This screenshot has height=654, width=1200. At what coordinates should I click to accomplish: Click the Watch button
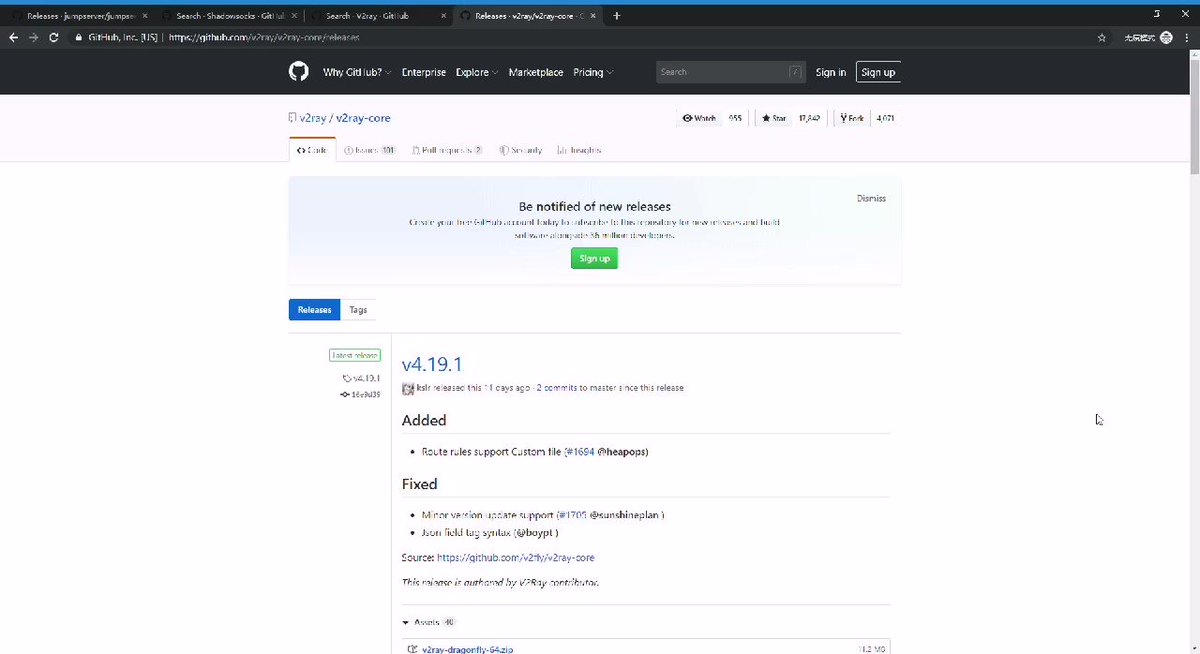[x=699, y=118]
